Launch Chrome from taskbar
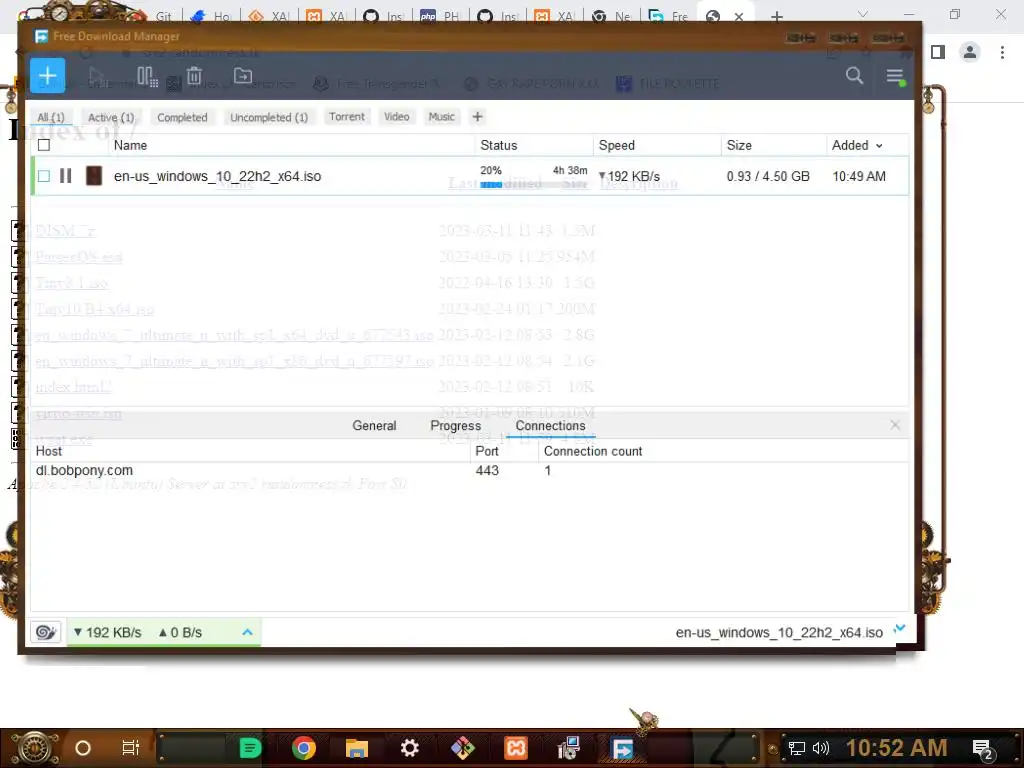The image size is (1024, 768). click(304, 748)
